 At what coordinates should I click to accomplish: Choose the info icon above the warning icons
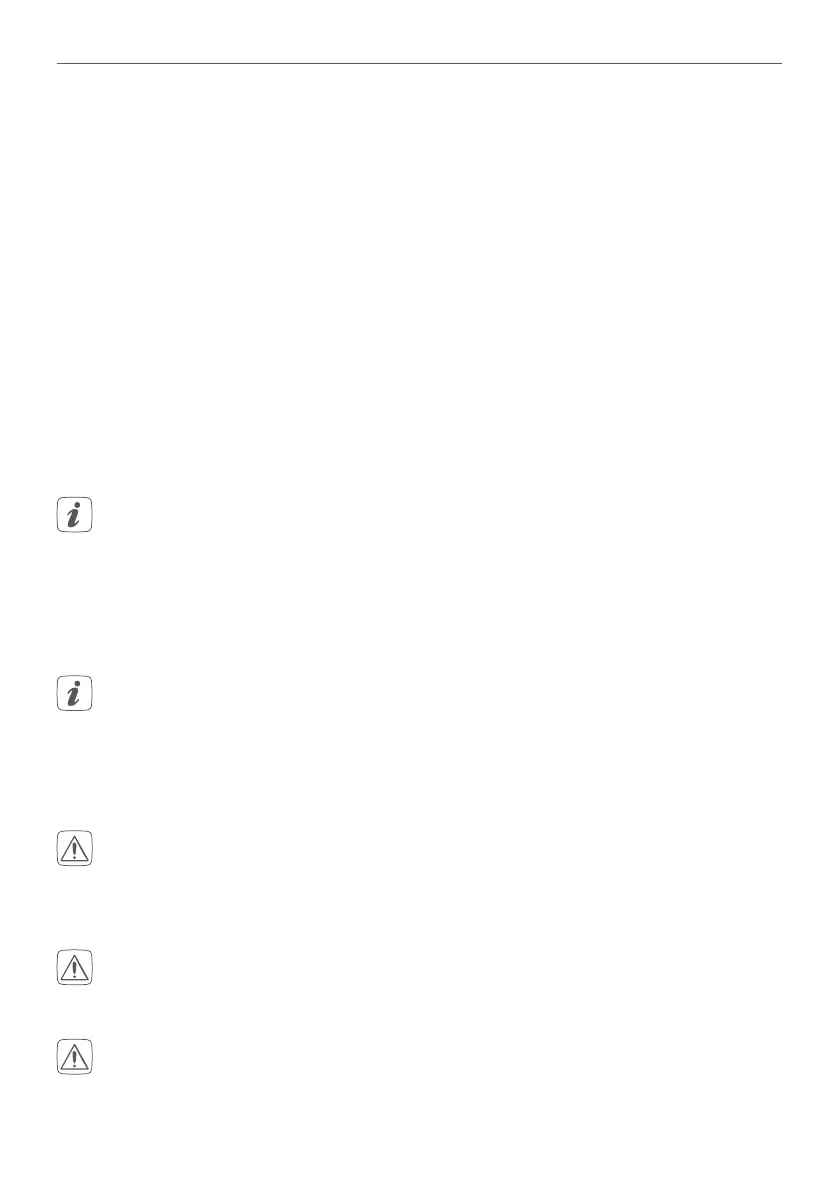(x=74, y=693)
